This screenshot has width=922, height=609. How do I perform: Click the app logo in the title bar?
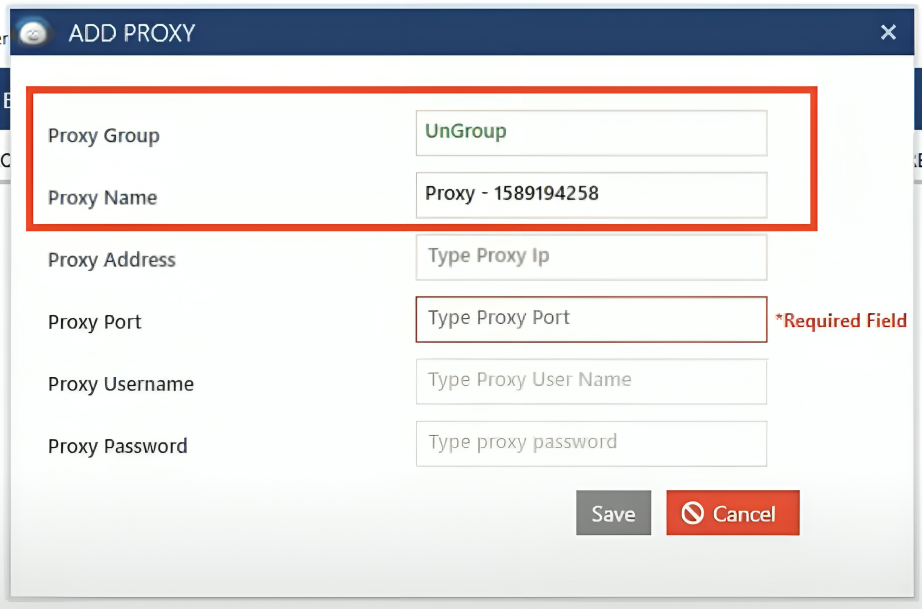point(34,33)
